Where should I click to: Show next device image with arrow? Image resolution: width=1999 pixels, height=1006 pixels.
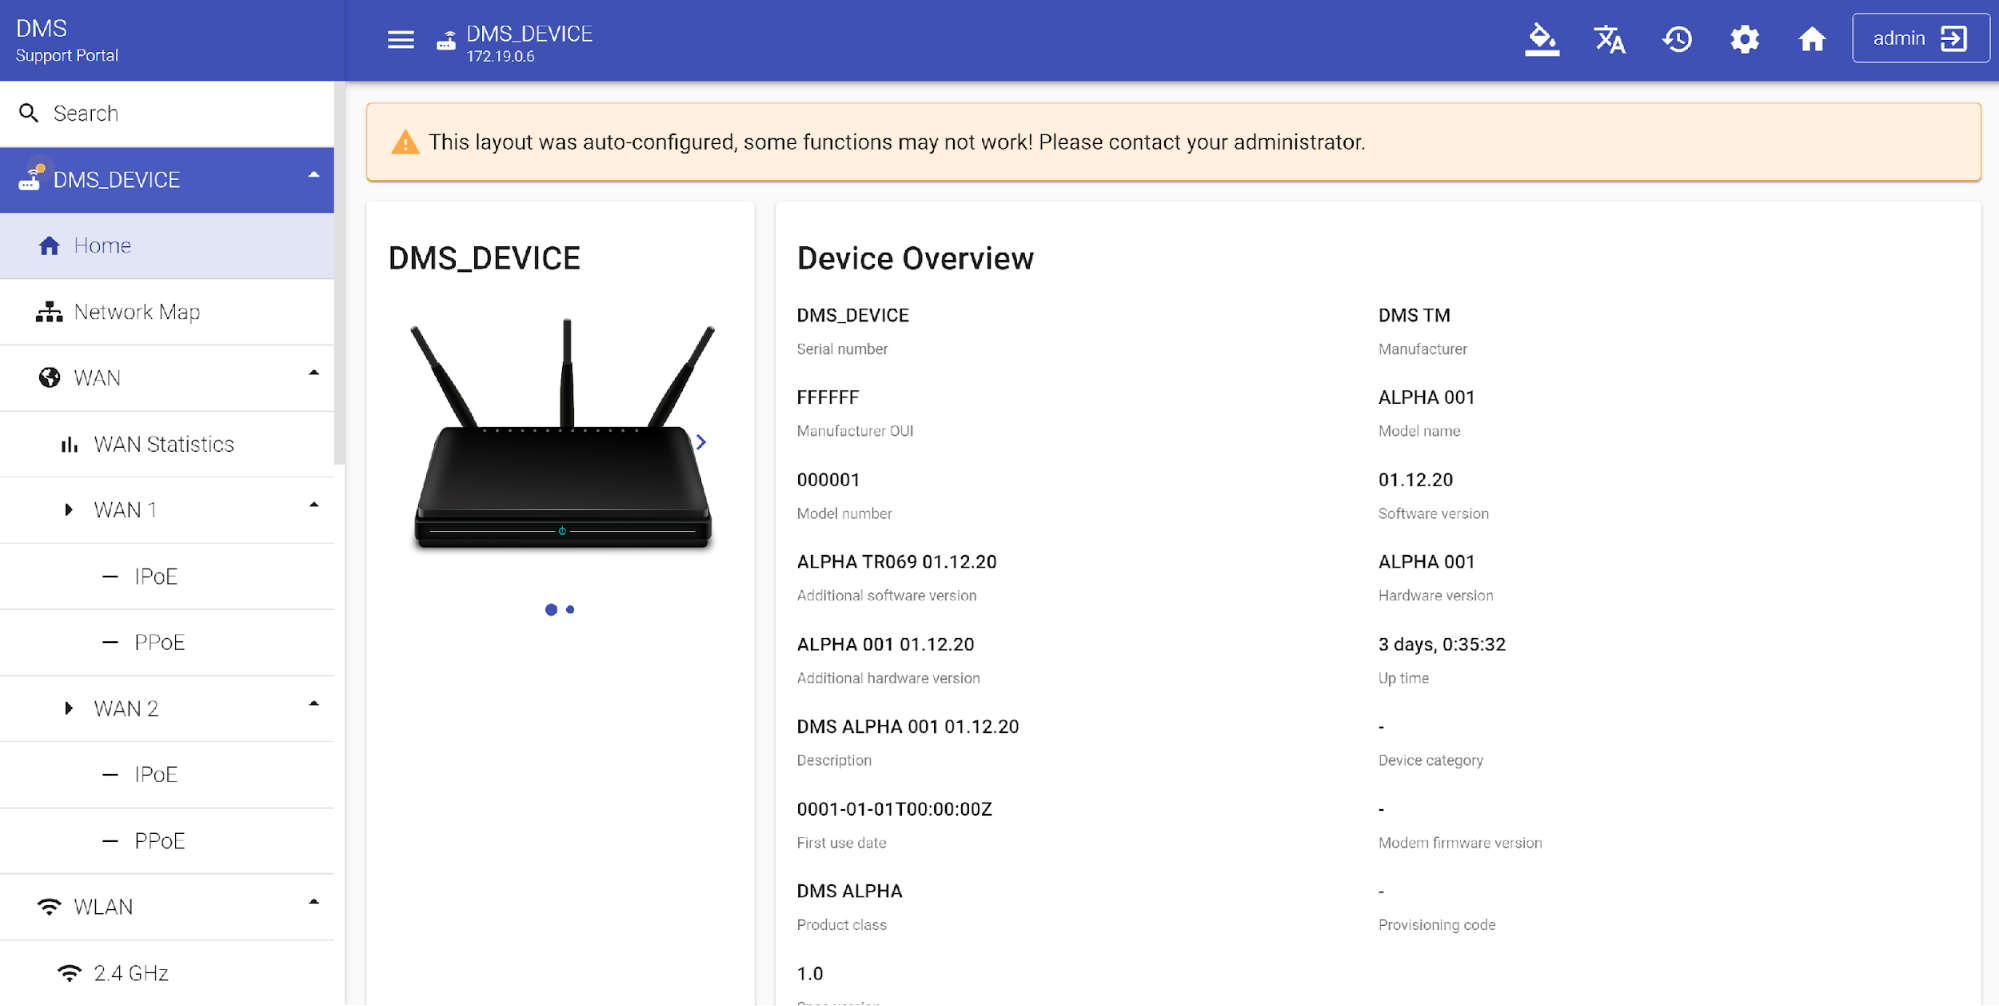click(701, 442)
